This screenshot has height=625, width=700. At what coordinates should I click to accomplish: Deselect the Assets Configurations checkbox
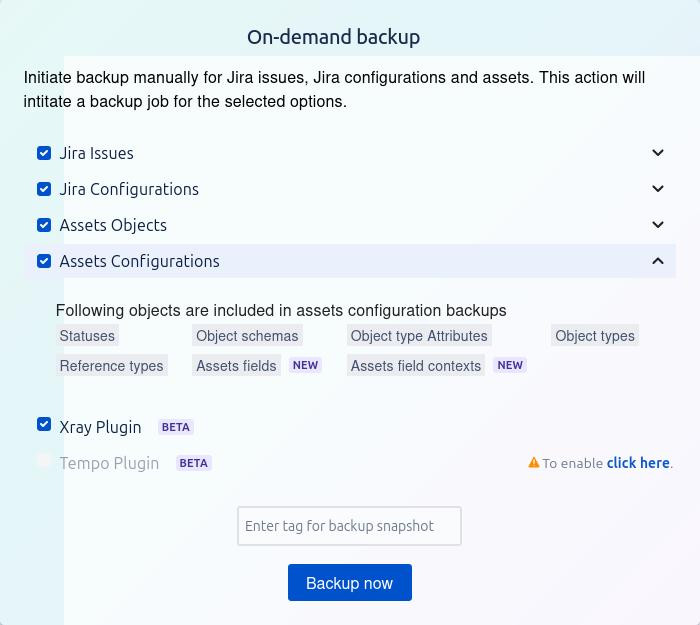tap(44, 261)
